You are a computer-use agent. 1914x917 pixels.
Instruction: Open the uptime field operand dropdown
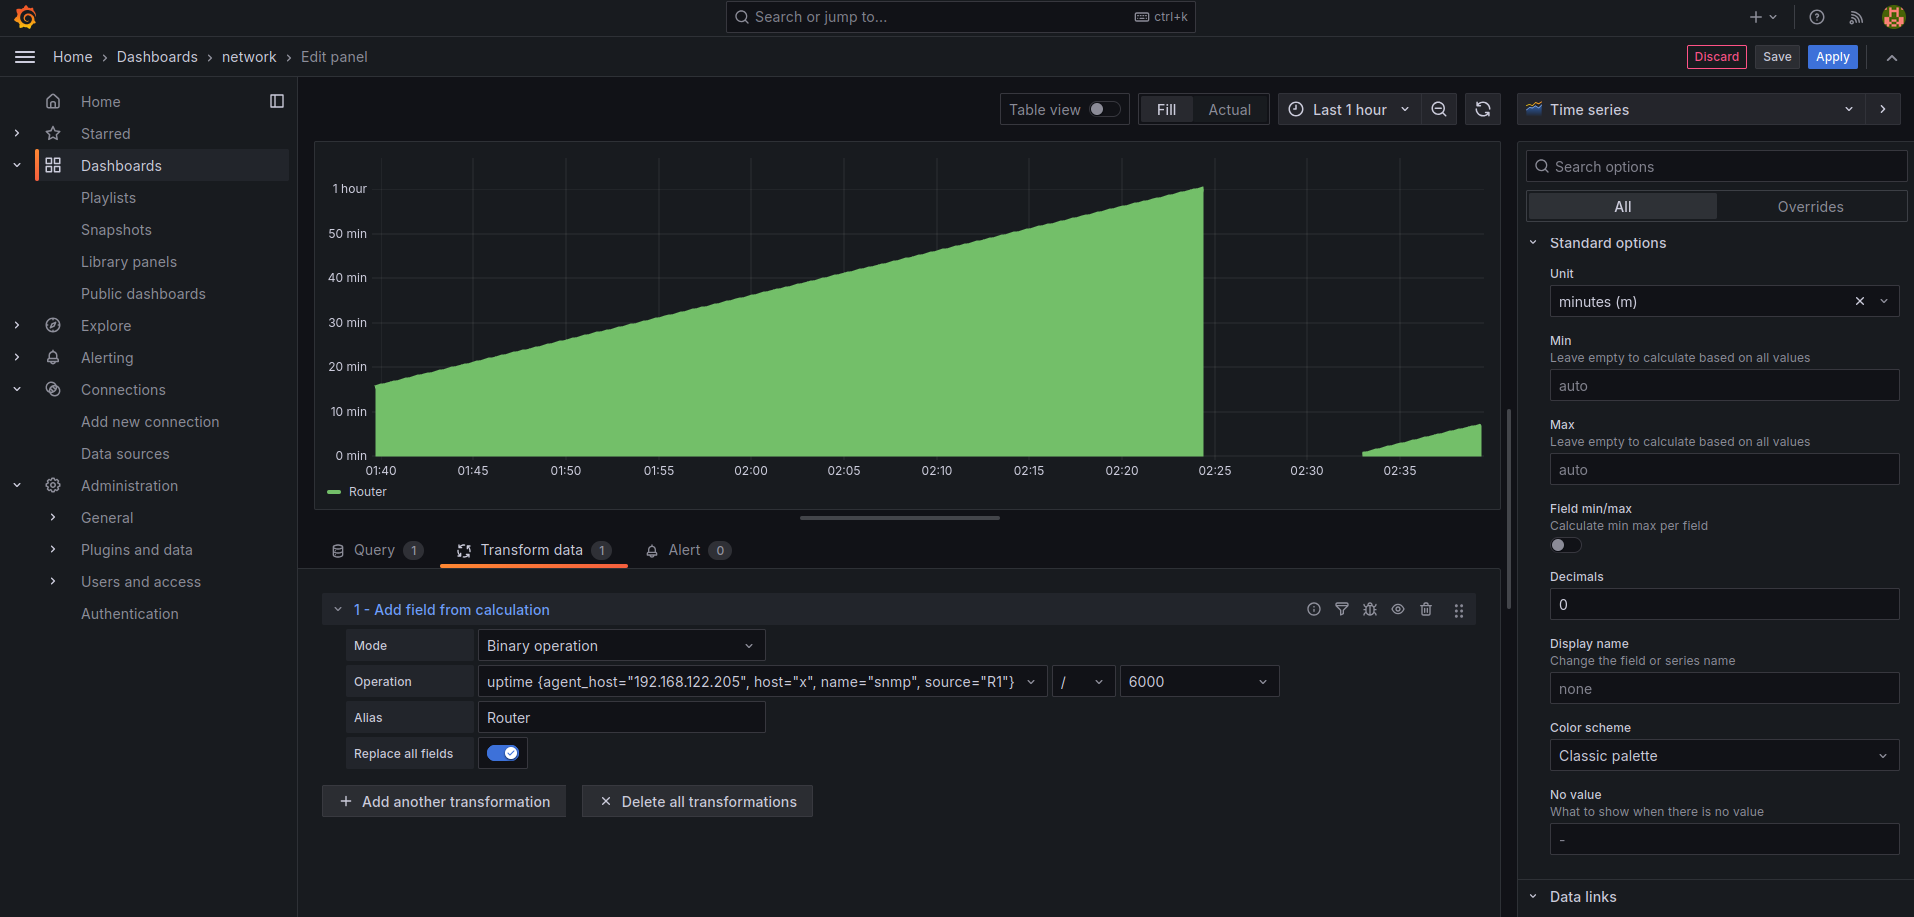[763, 681]
